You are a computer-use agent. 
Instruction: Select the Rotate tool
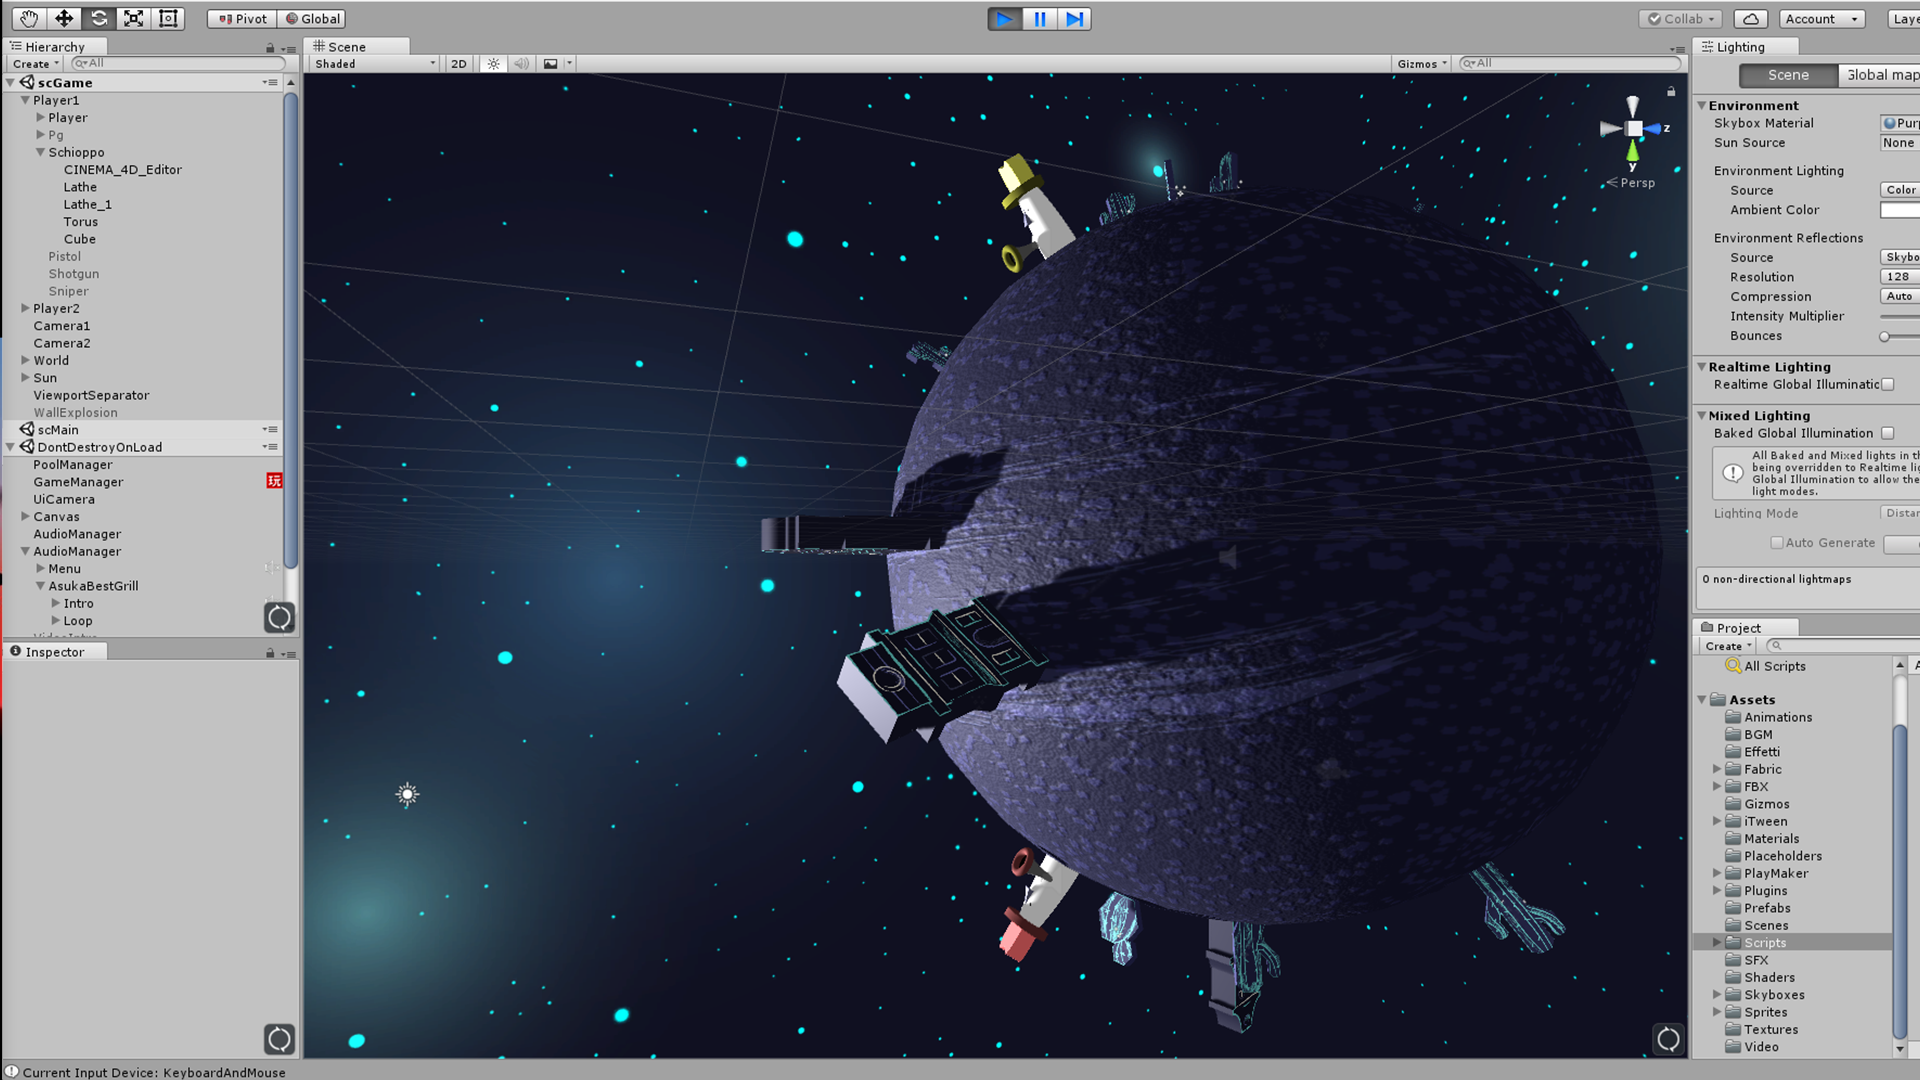tap(99, 18)
